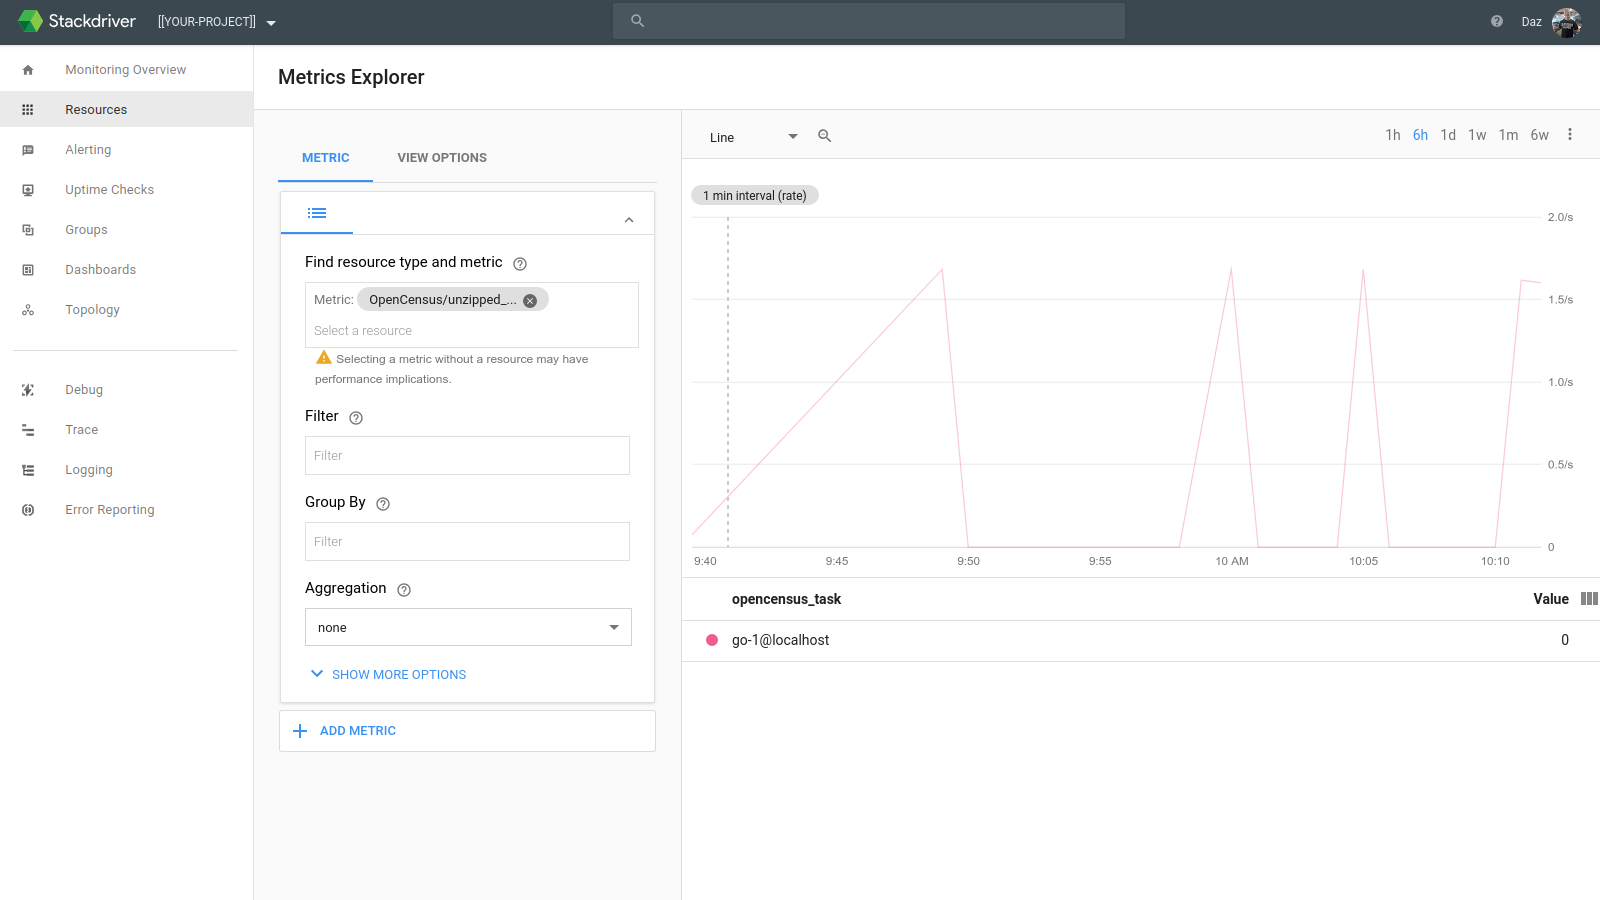
Task: Click the Logging sidebar icon
Action: point(28,470)
